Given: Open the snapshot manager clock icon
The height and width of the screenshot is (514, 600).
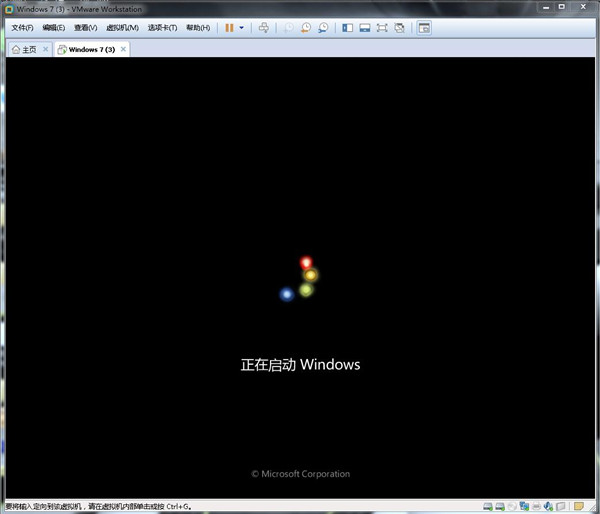Looking at the screenshot, I should pyautogui.click(x=323, y=28).
